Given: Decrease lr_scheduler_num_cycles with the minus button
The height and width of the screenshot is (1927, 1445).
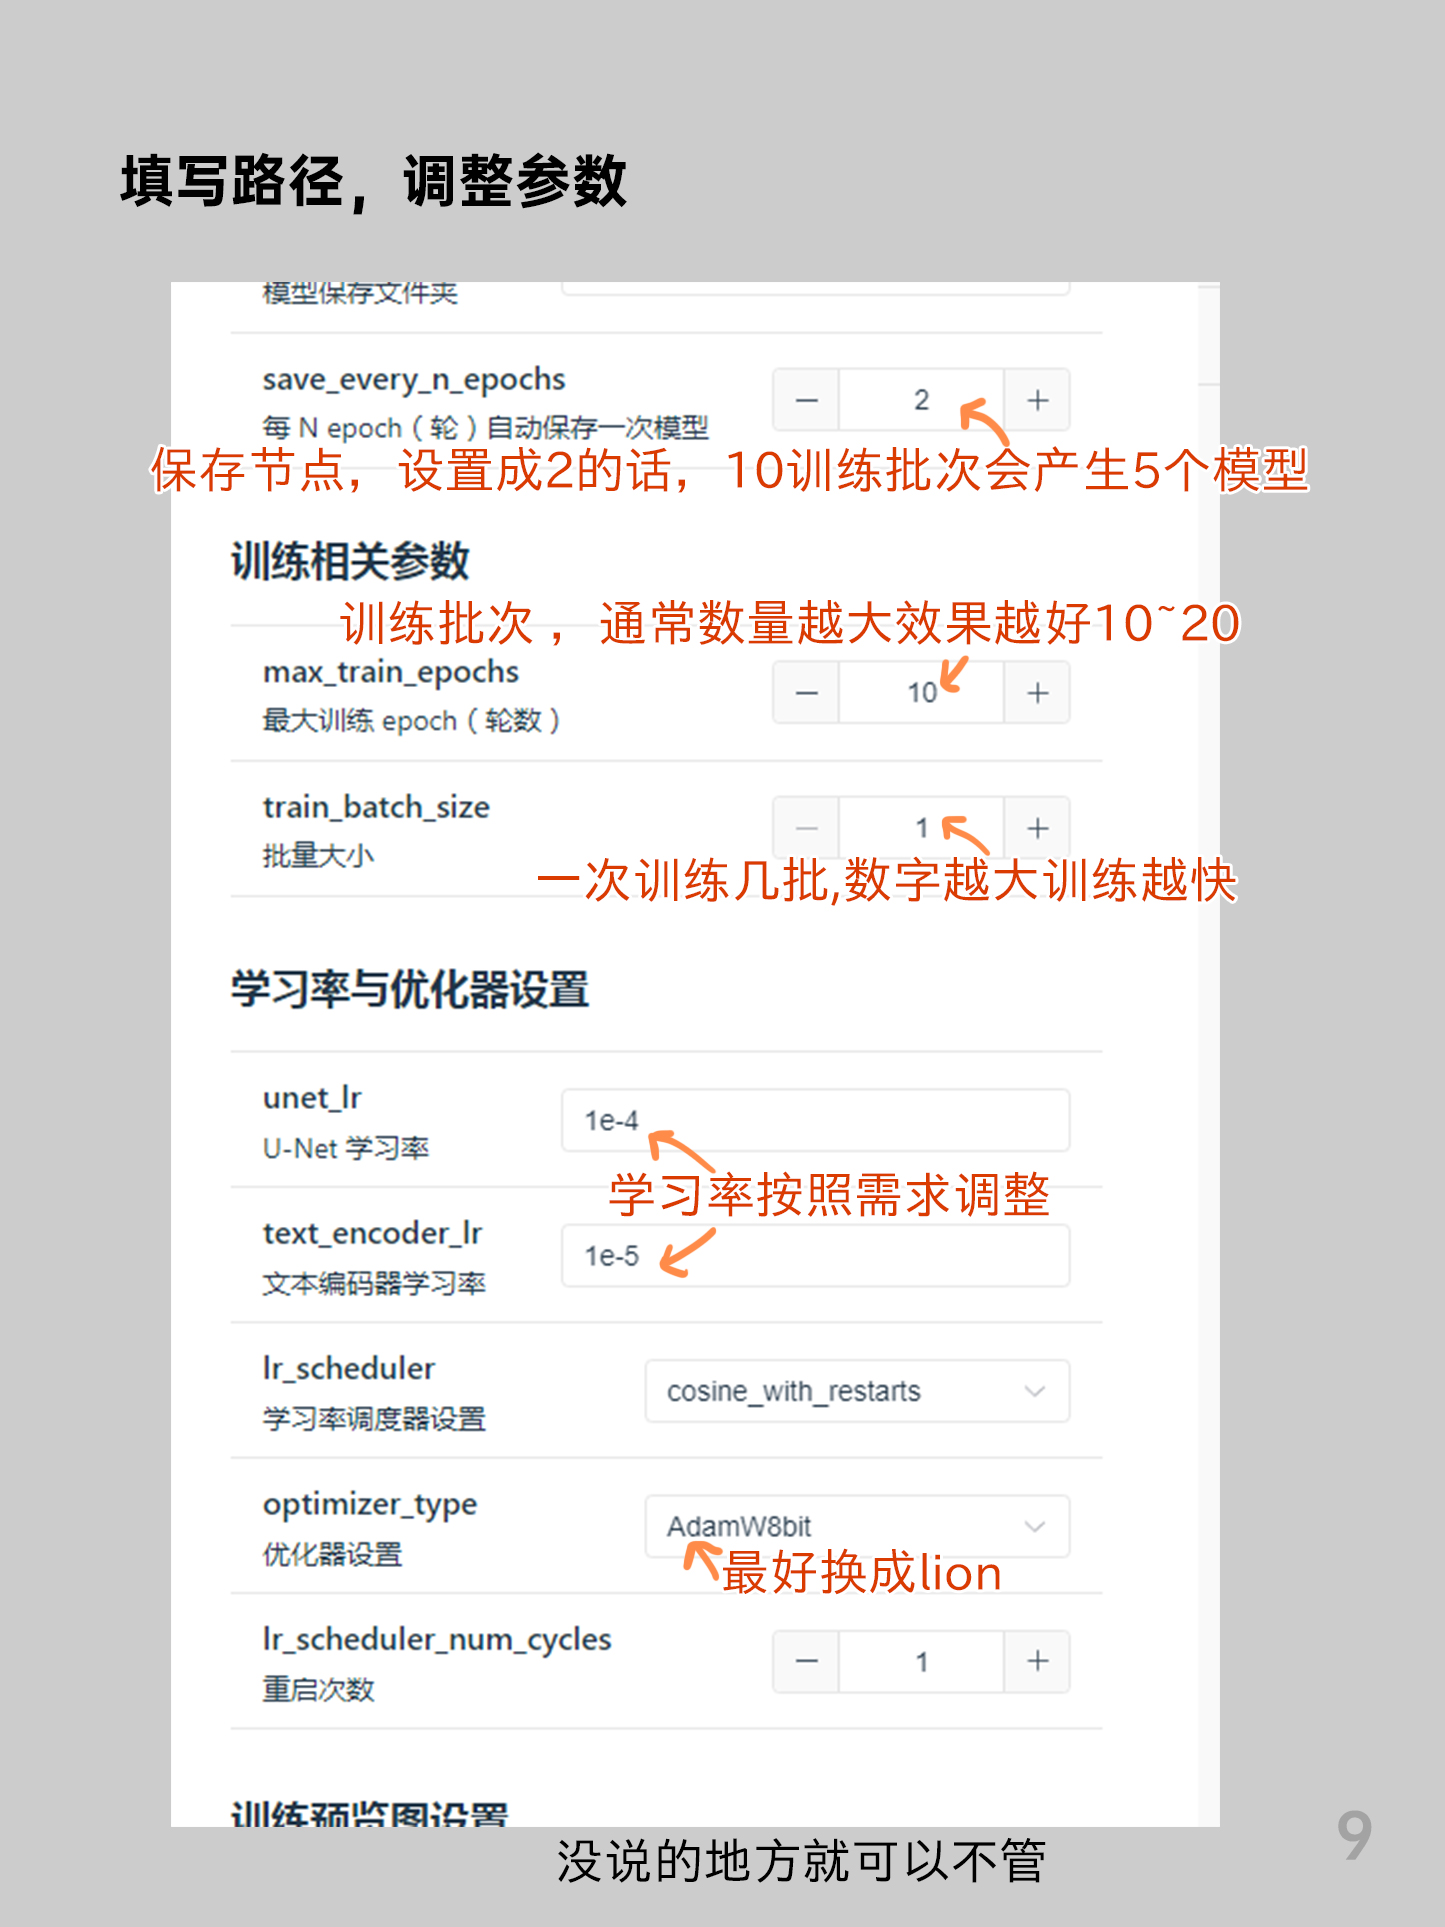Looking at the screenshot, I should pyautogui.click(x=806, y=1662).
